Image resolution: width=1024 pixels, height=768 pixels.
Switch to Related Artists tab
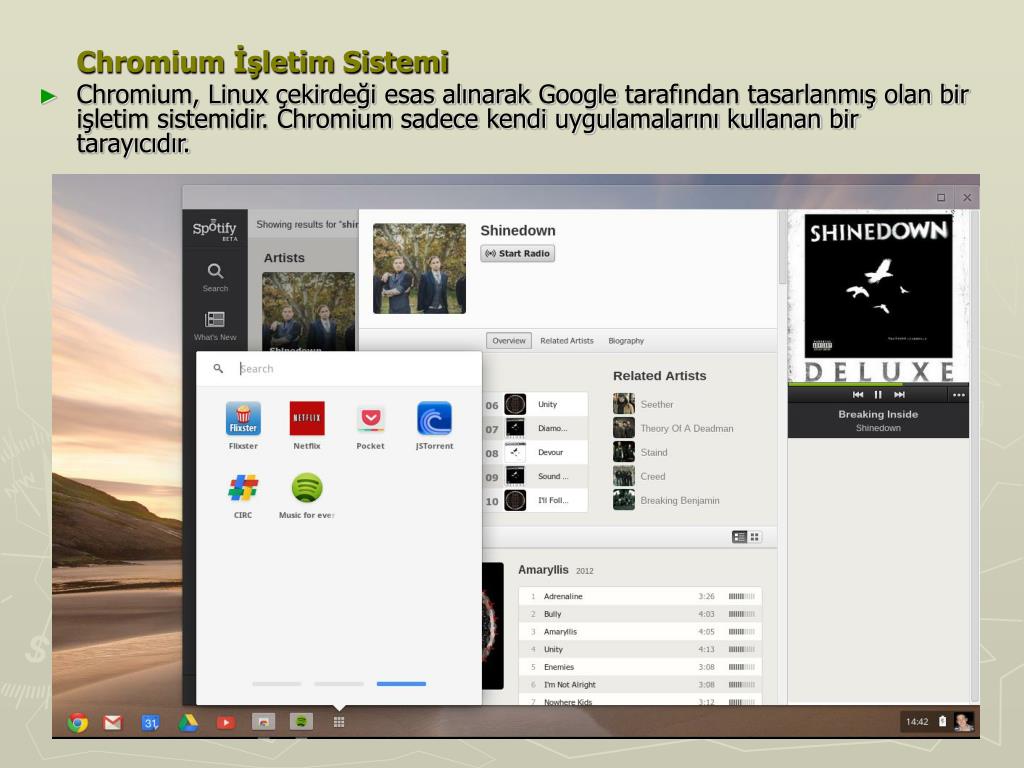(567, 341)
